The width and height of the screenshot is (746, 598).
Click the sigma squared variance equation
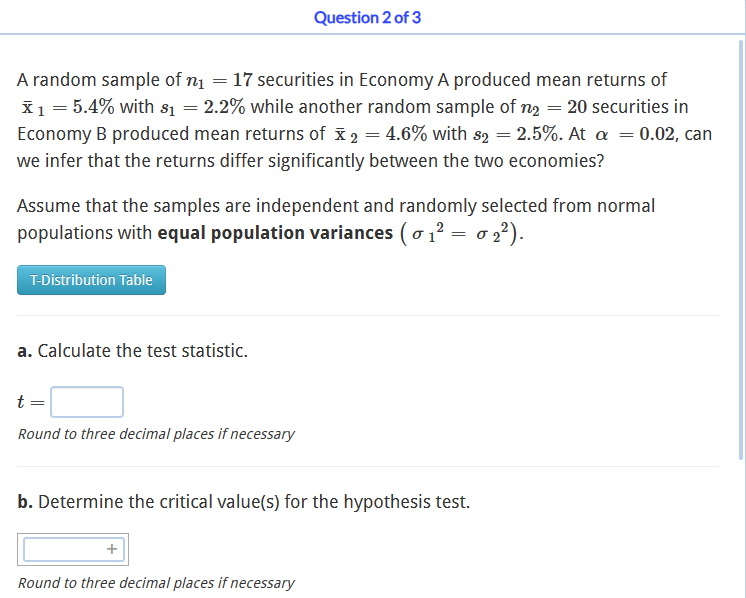[x=461, y=233]
